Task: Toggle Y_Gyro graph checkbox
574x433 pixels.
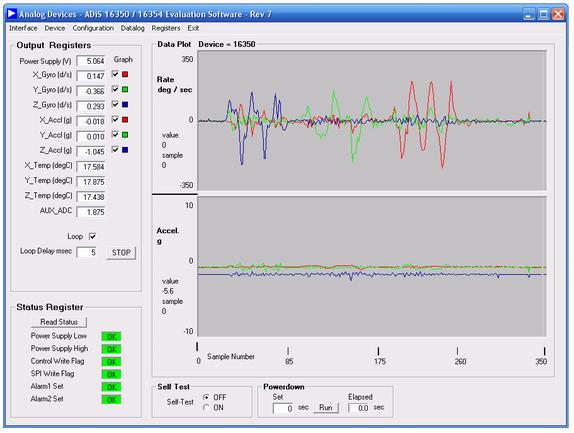Action: click(x=115, y=89)
